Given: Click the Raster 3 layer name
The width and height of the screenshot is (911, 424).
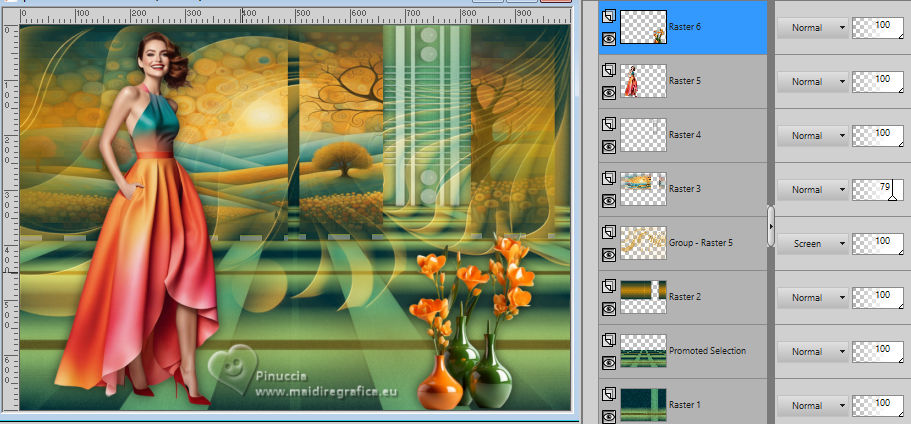Looking at the screenshot, I should [x=684, y=189].
